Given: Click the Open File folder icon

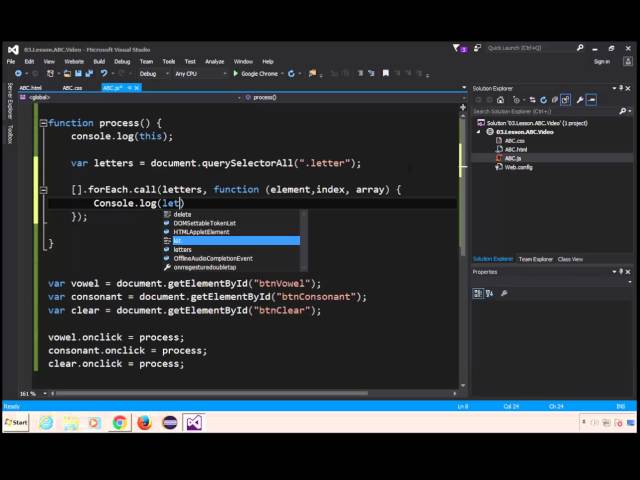Looking at the screenshot, I should (x=67, y=73).
